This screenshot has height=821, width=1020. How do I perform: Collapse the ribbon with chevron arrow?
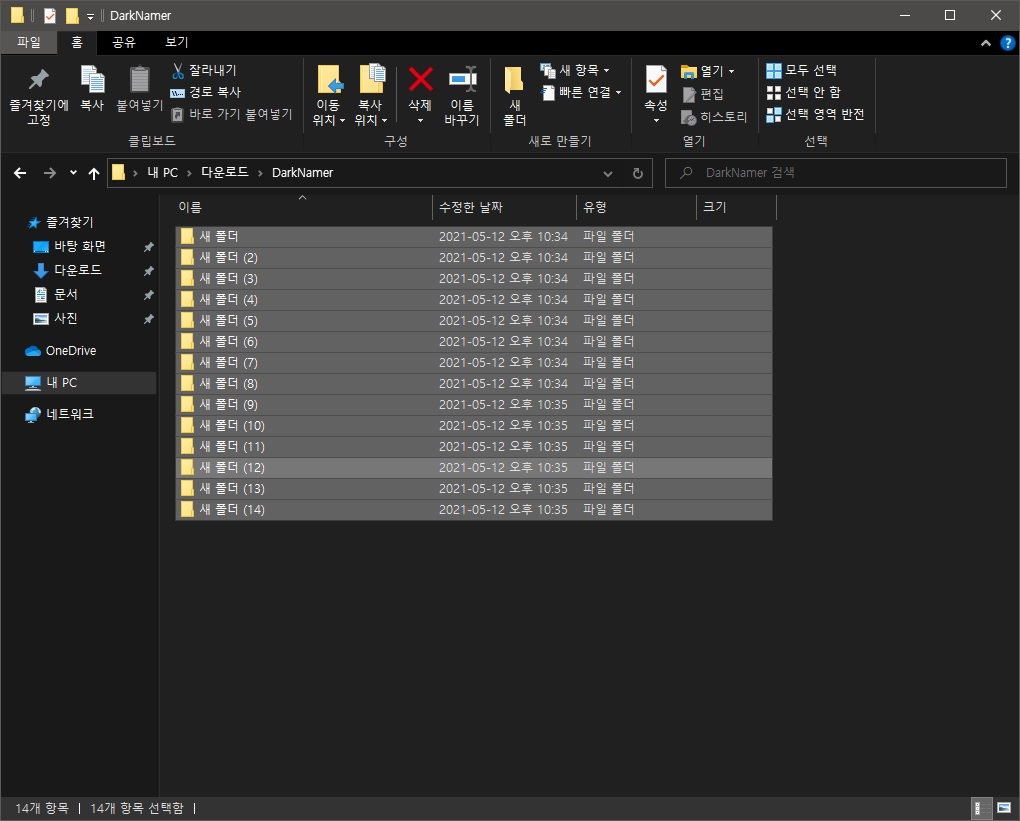(986, 43)
